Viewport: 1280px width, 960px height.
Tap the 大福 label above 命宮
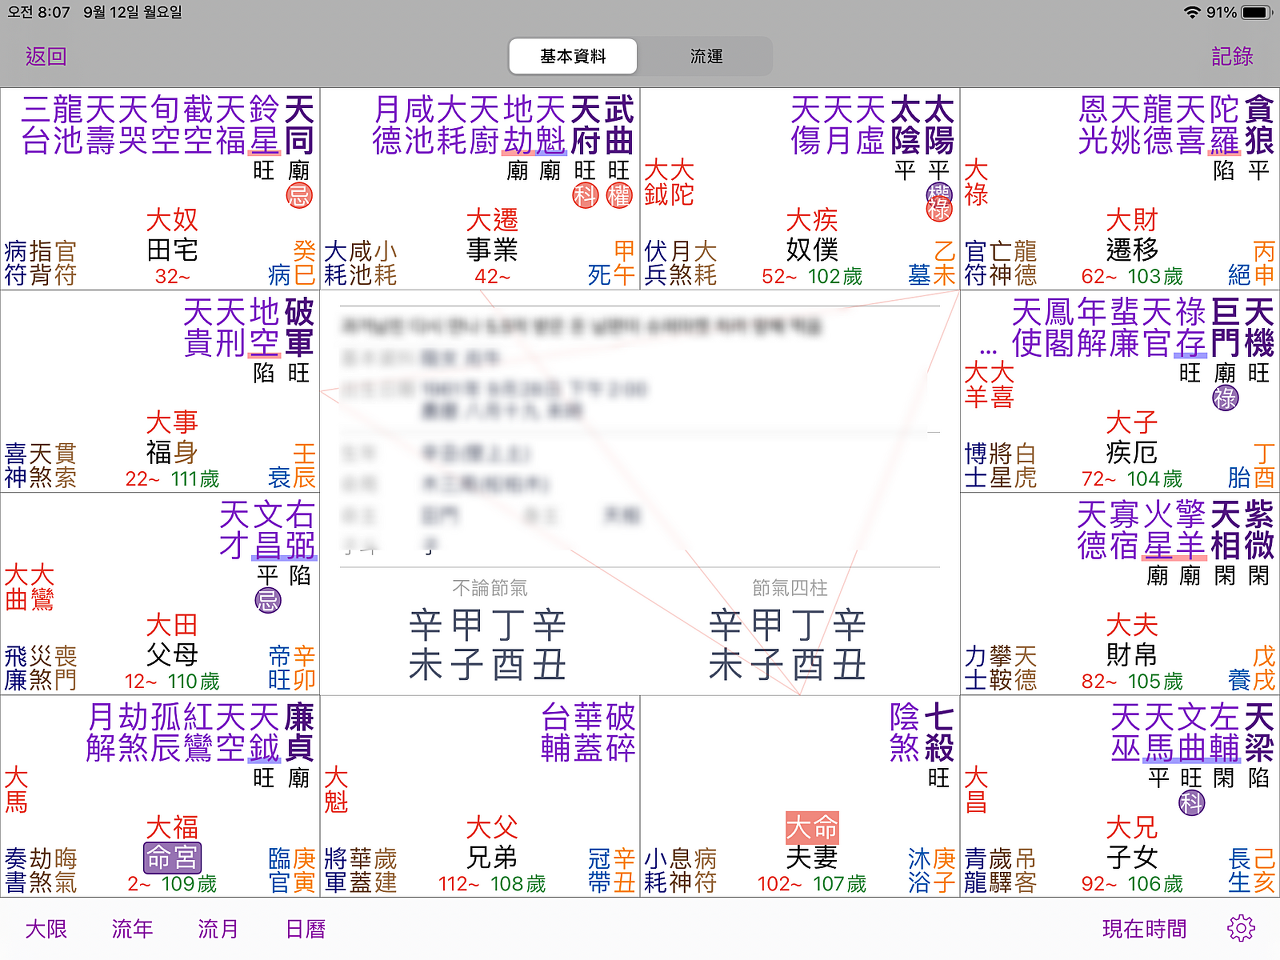(172, 827)
